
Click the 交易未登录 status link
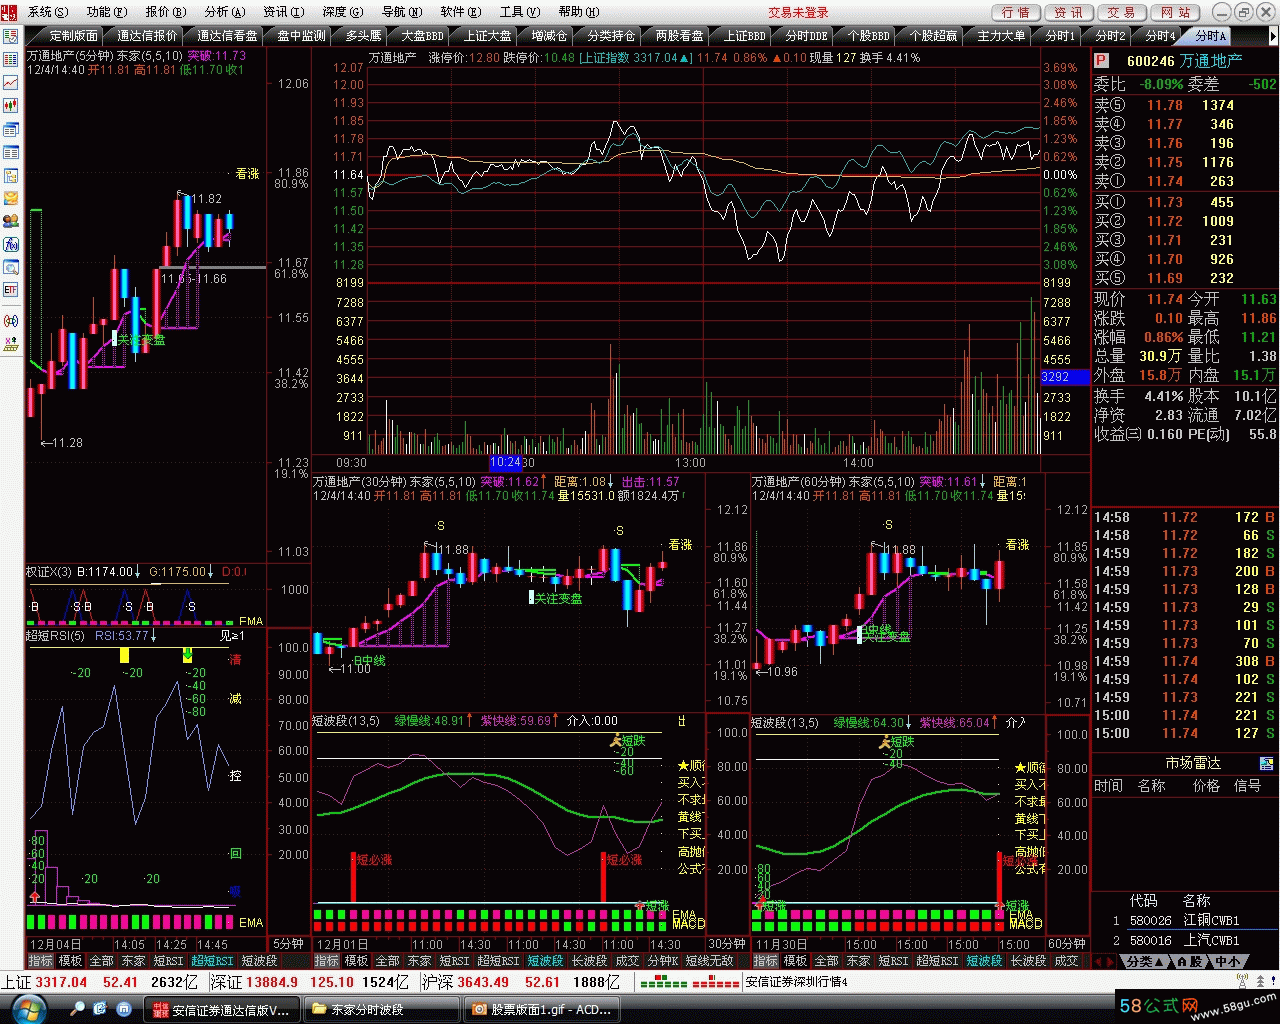(798, 12)
